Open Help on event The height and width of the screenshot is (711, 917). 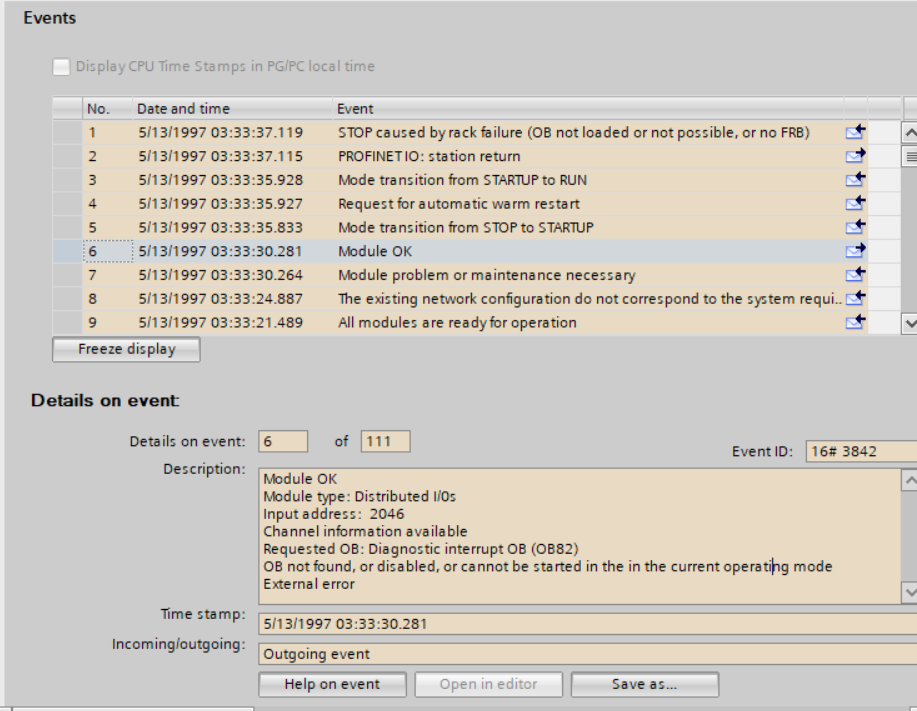(332, 684)
